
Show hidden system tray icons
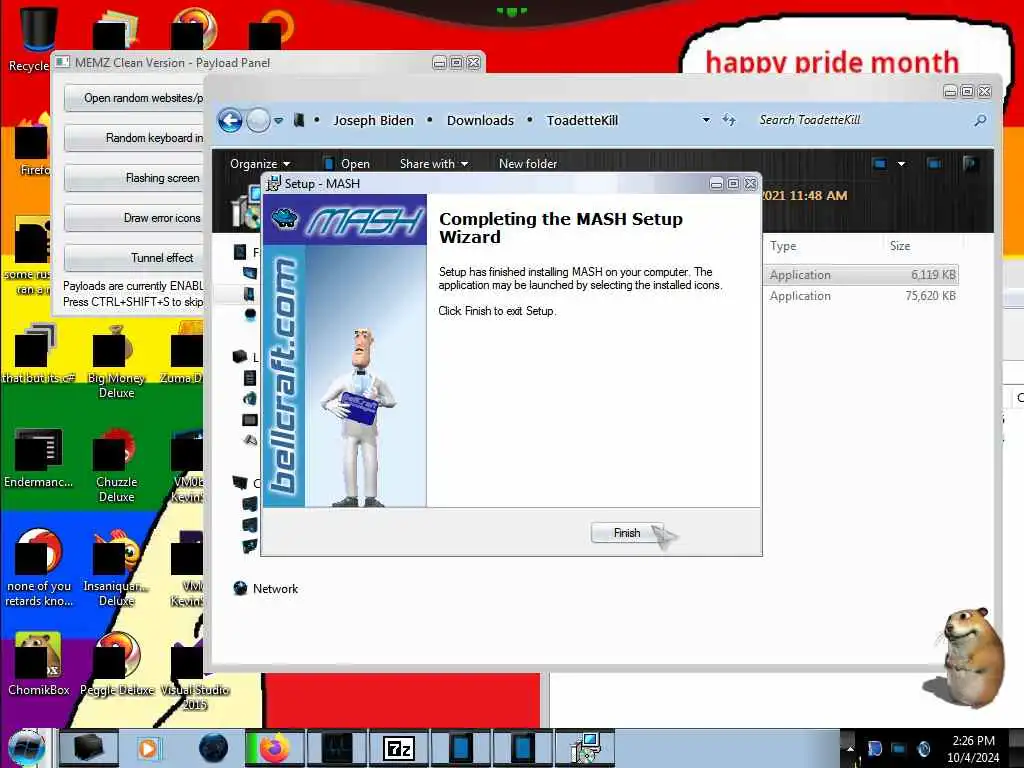[x=850, y=749]
